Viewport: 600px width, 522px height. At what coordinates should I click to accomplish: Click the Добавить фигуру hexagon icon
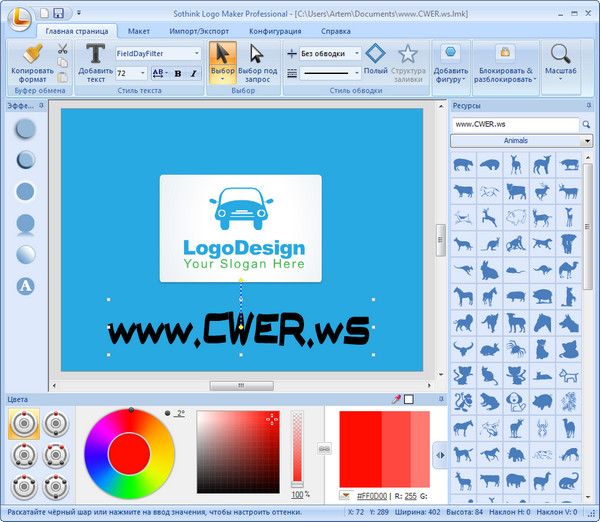coord(451,53)
